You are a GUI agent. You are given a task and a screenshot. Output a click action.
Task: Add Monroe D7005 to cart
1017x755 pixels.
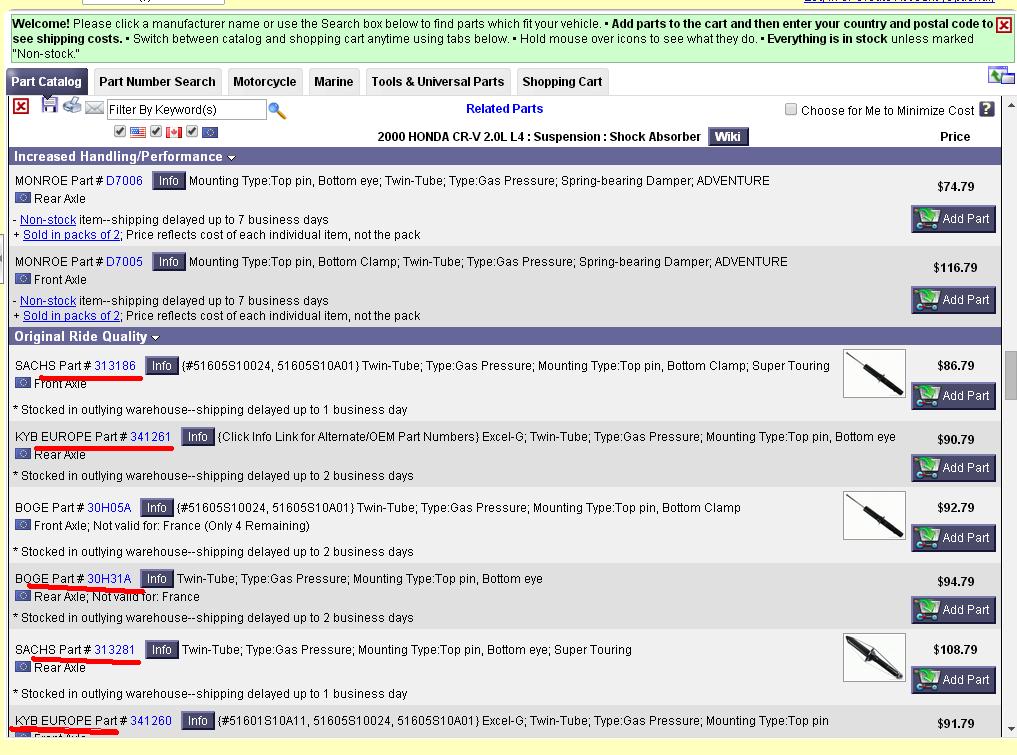click(x=953, y=300)
